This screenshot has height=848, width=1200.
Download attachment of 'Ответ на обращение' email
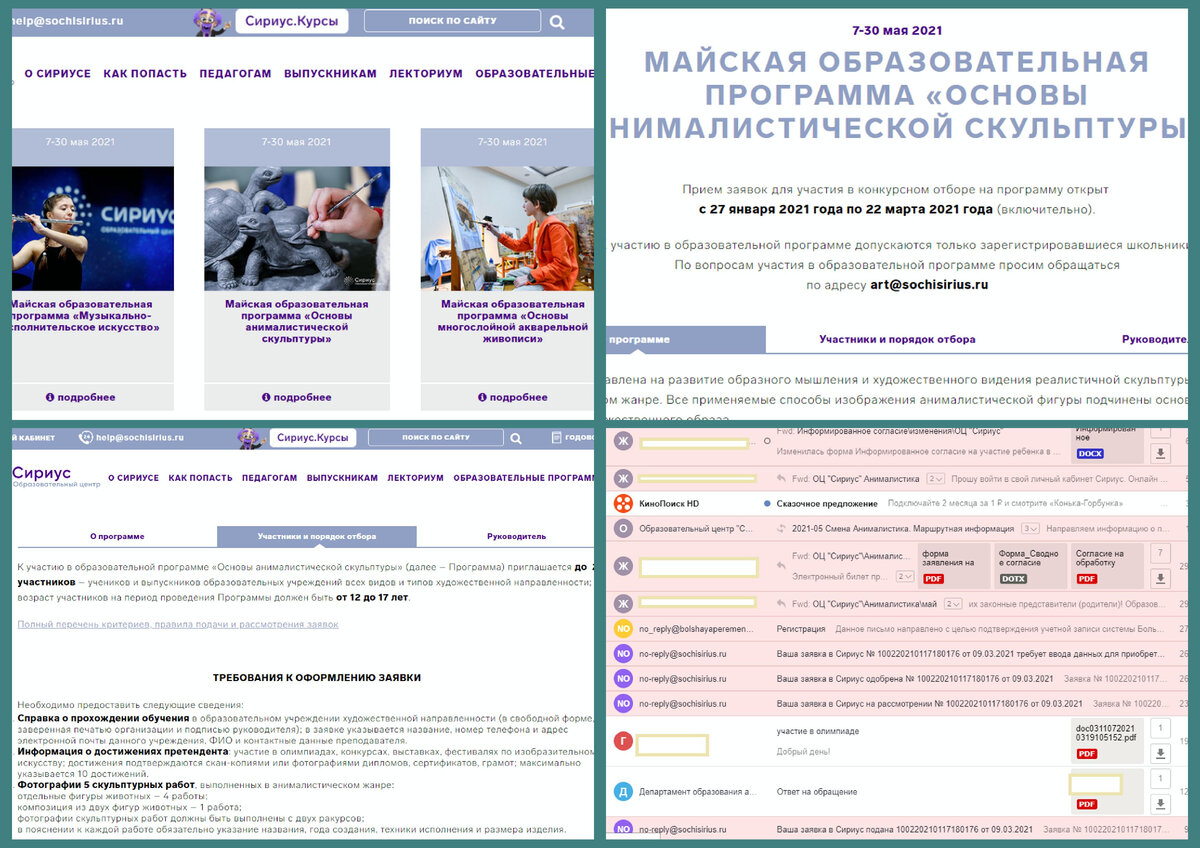(x=1161, y=803)
